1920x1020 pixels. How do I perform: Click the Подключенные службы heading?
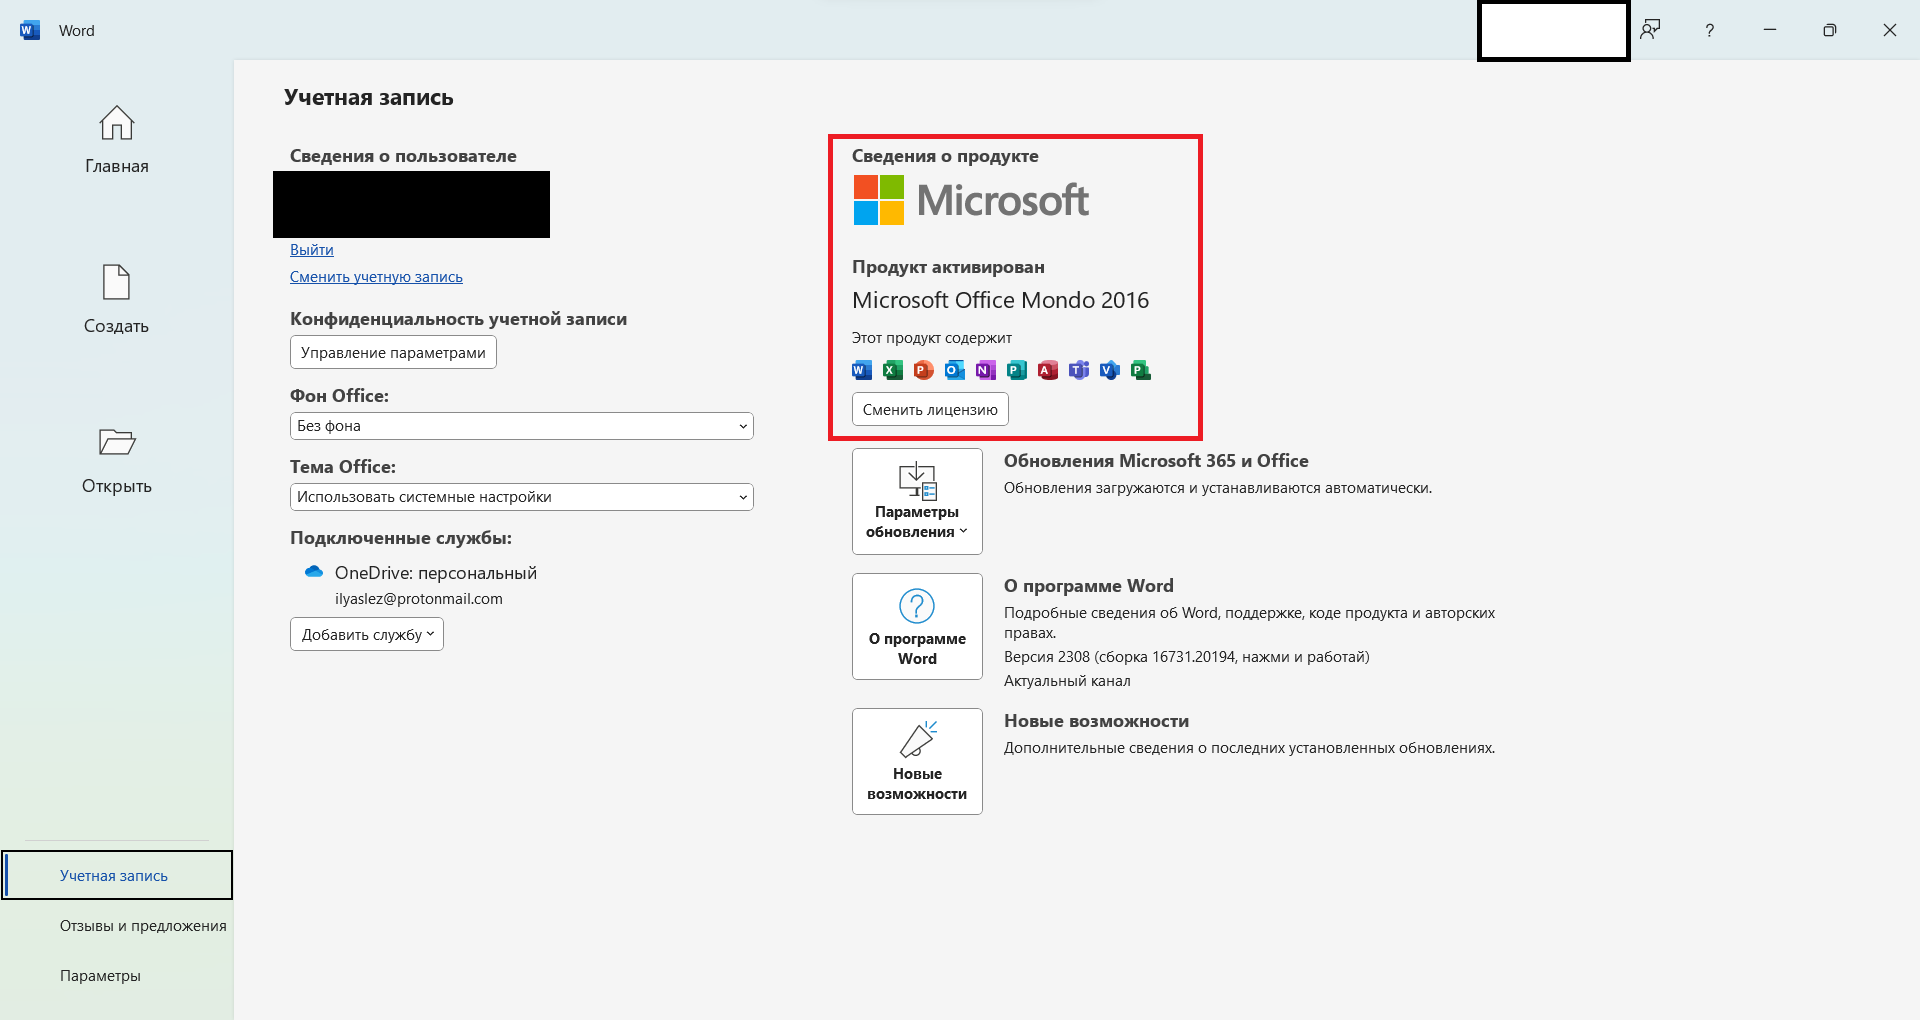click(x=401, y=538)
